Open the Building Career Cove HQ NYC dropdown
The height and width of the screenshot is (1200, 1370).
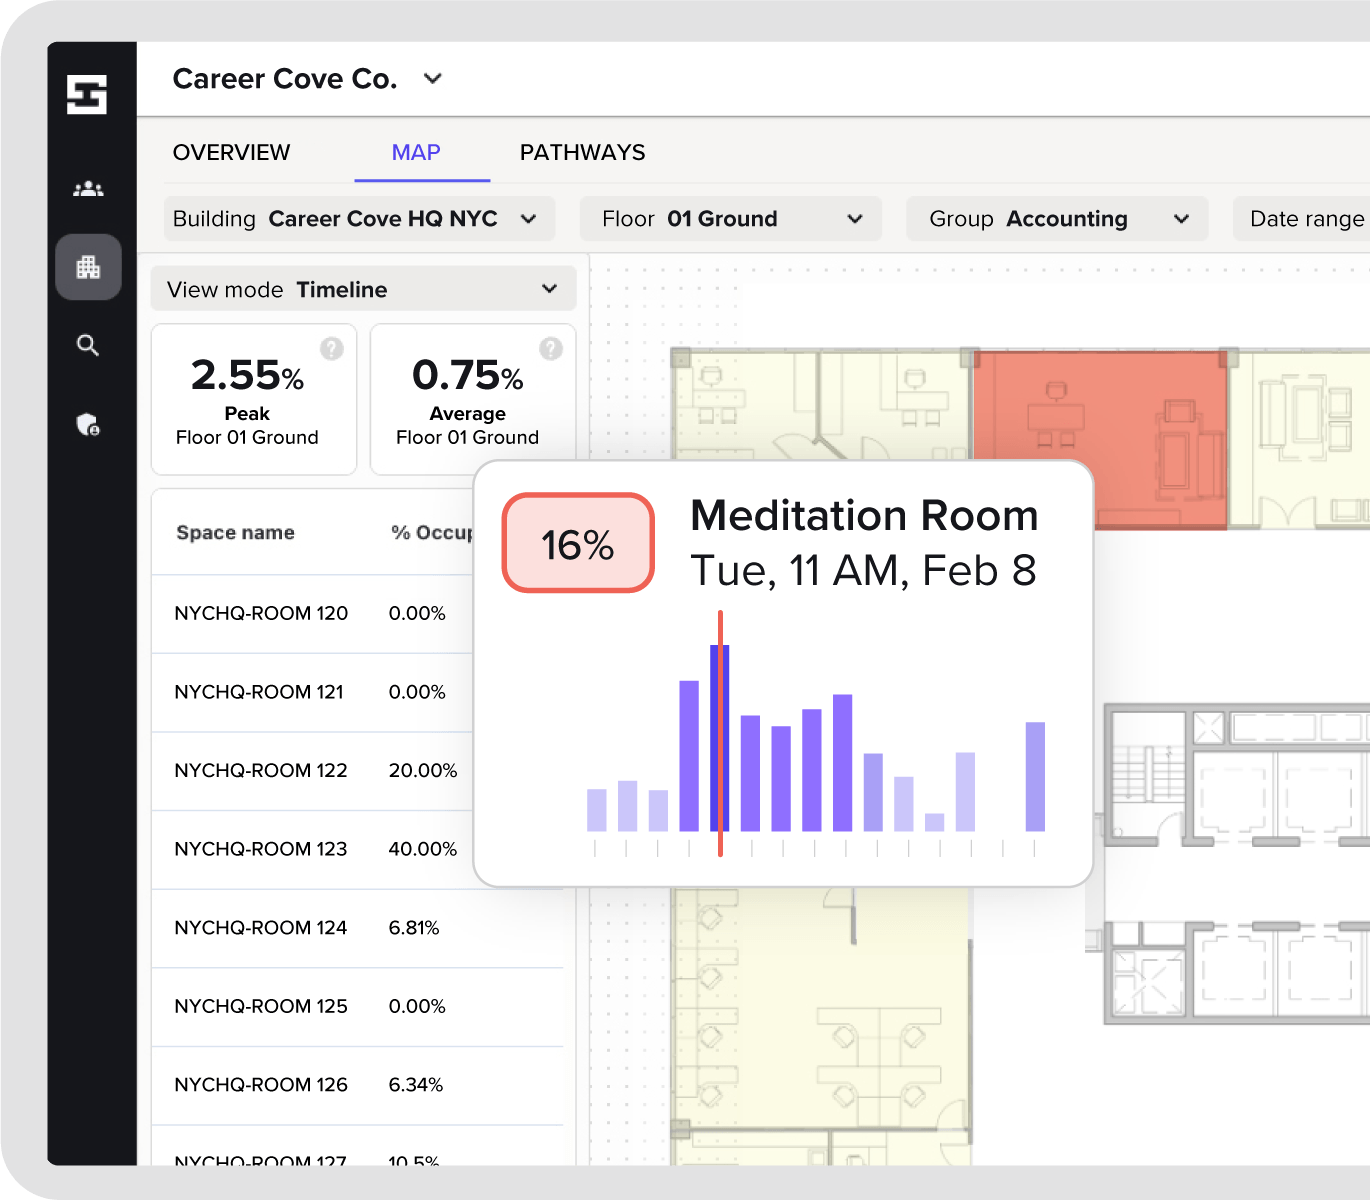tap(360, 219)
